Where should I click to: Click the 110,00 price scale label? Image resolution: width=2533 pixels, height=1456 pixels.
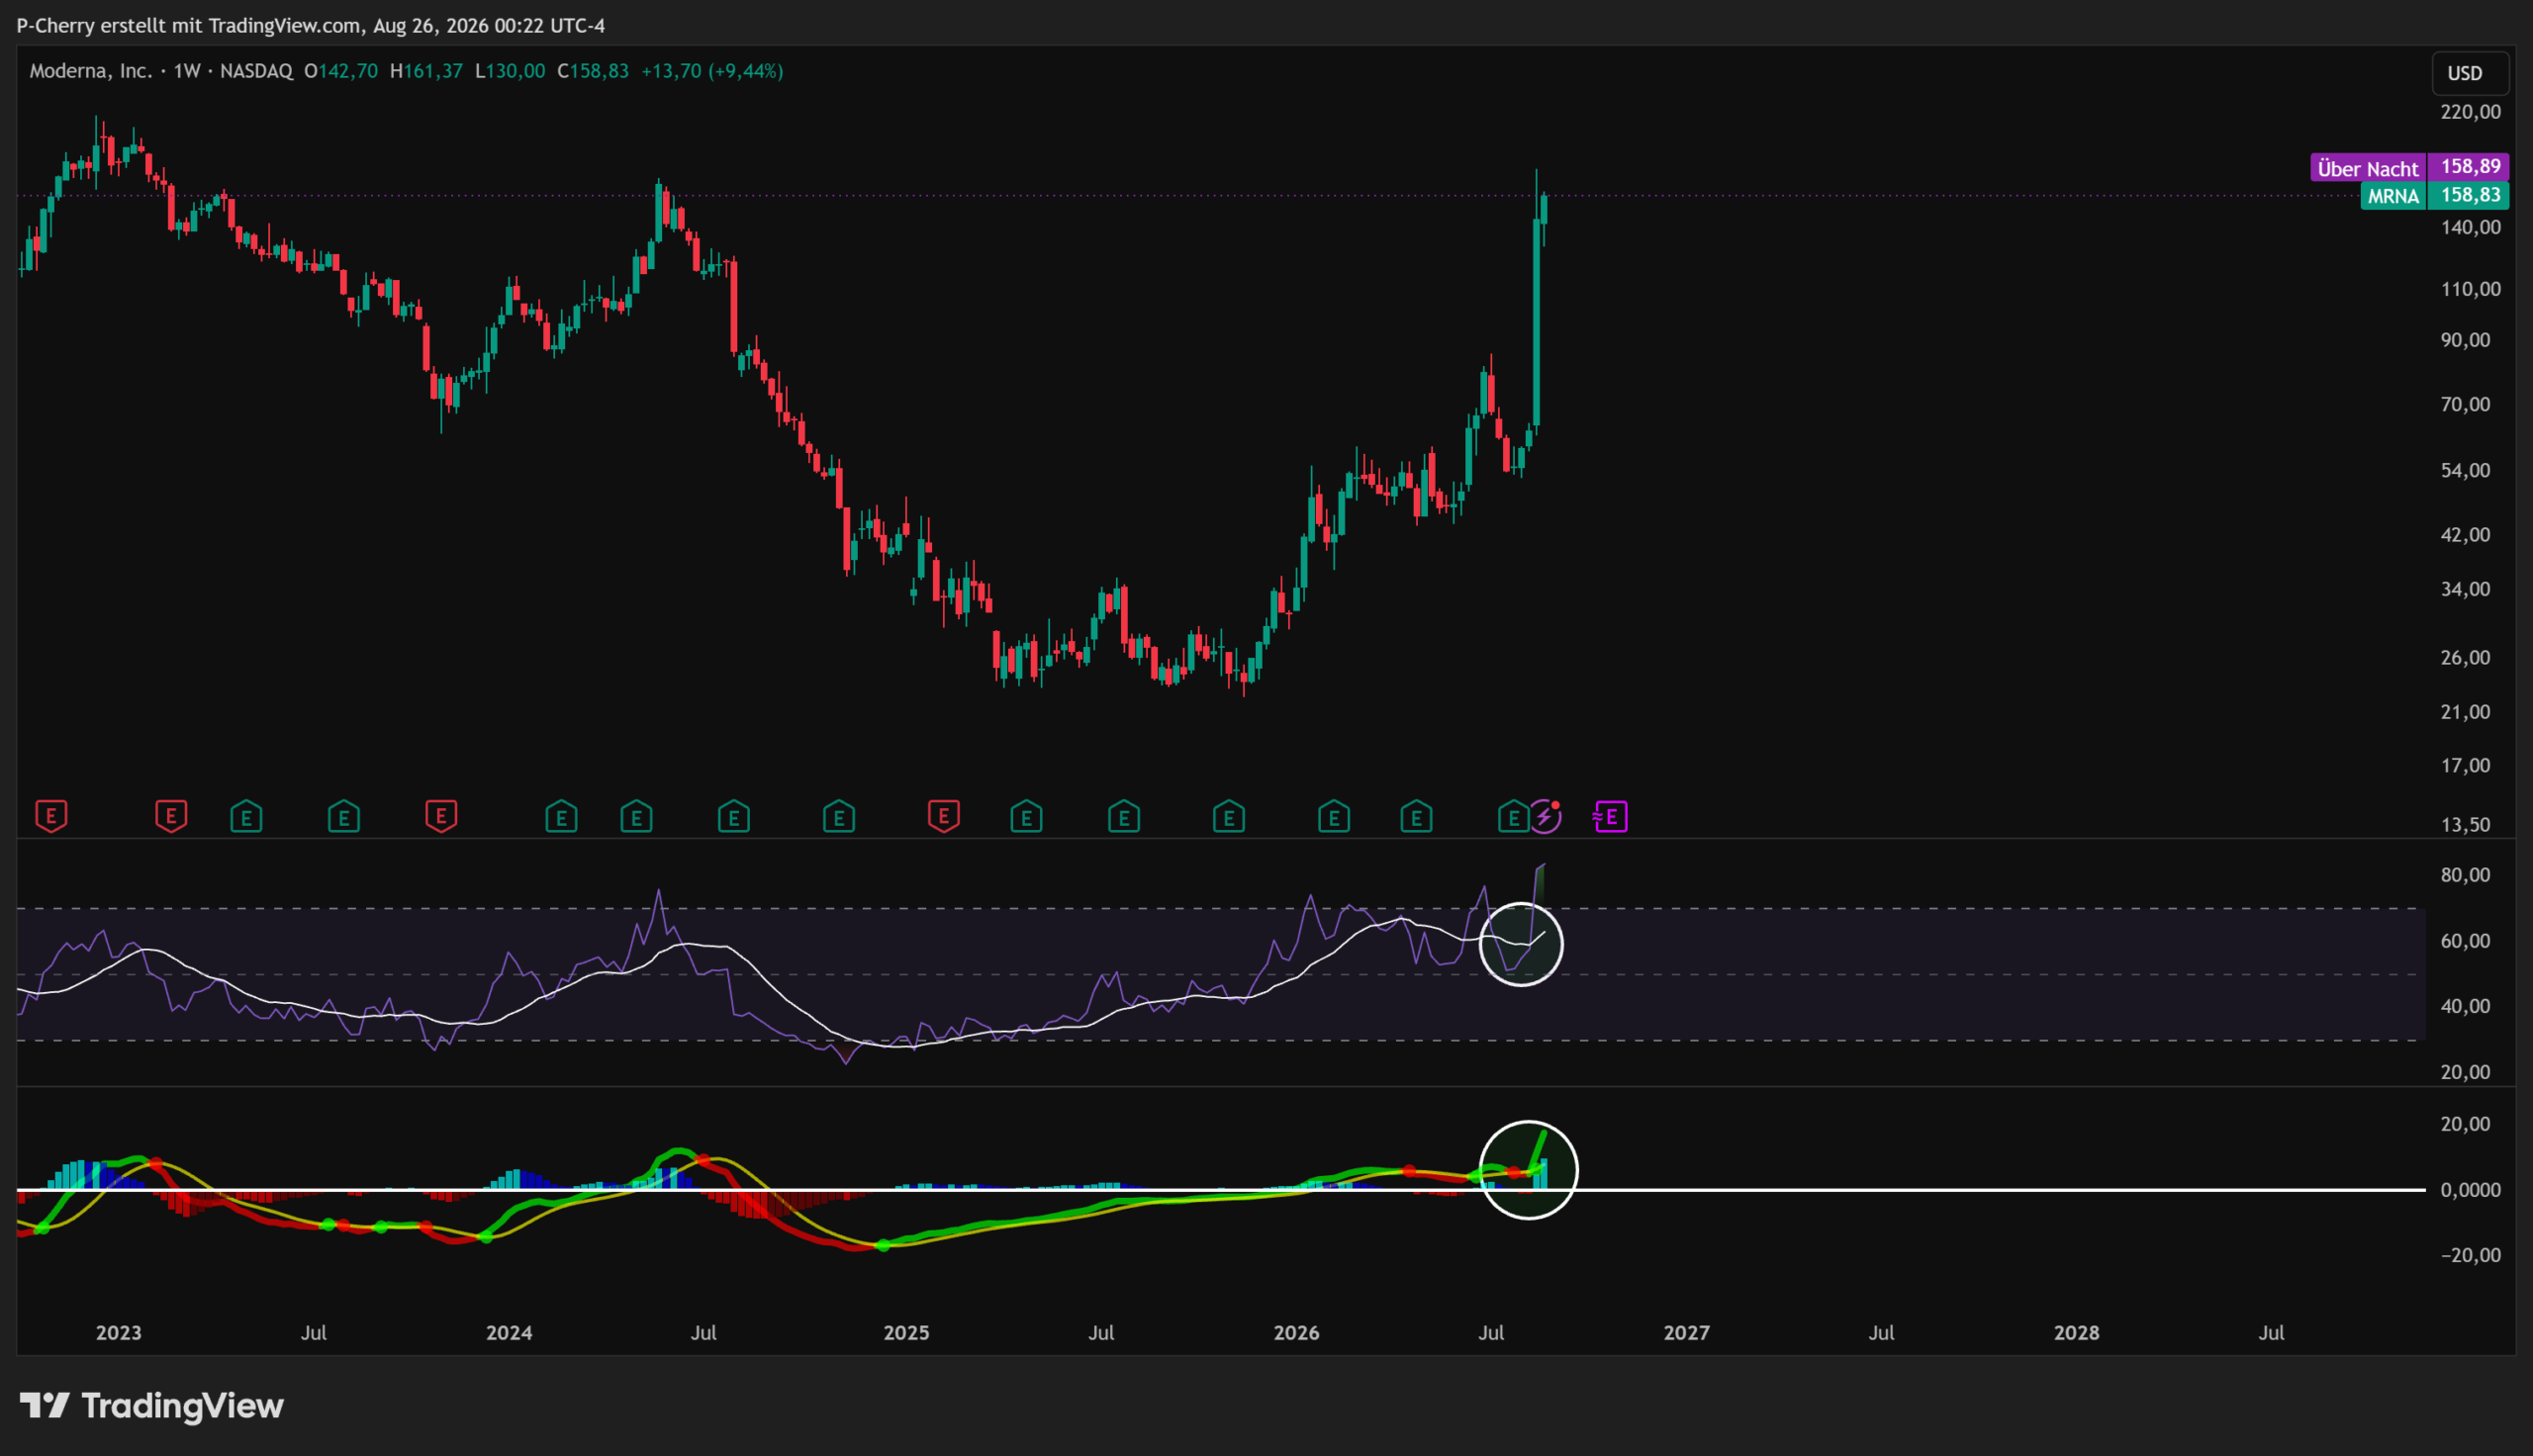2470,289
